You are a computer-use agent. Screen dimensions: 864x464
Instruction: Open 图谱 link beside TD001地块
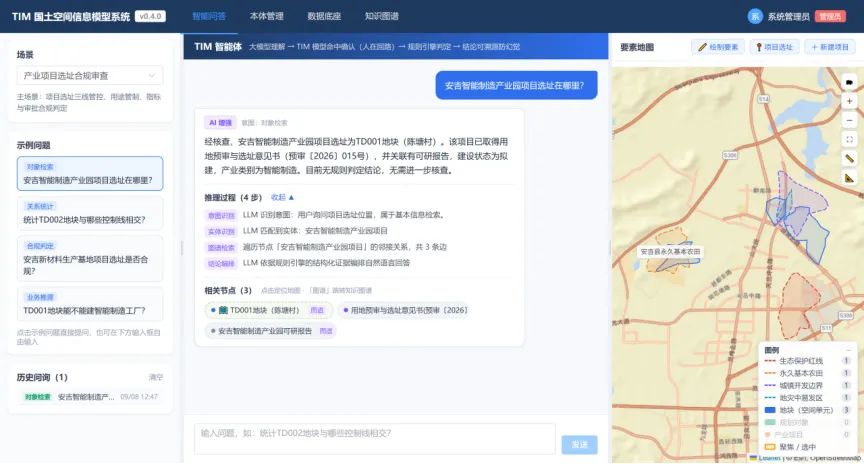[317, 310]
